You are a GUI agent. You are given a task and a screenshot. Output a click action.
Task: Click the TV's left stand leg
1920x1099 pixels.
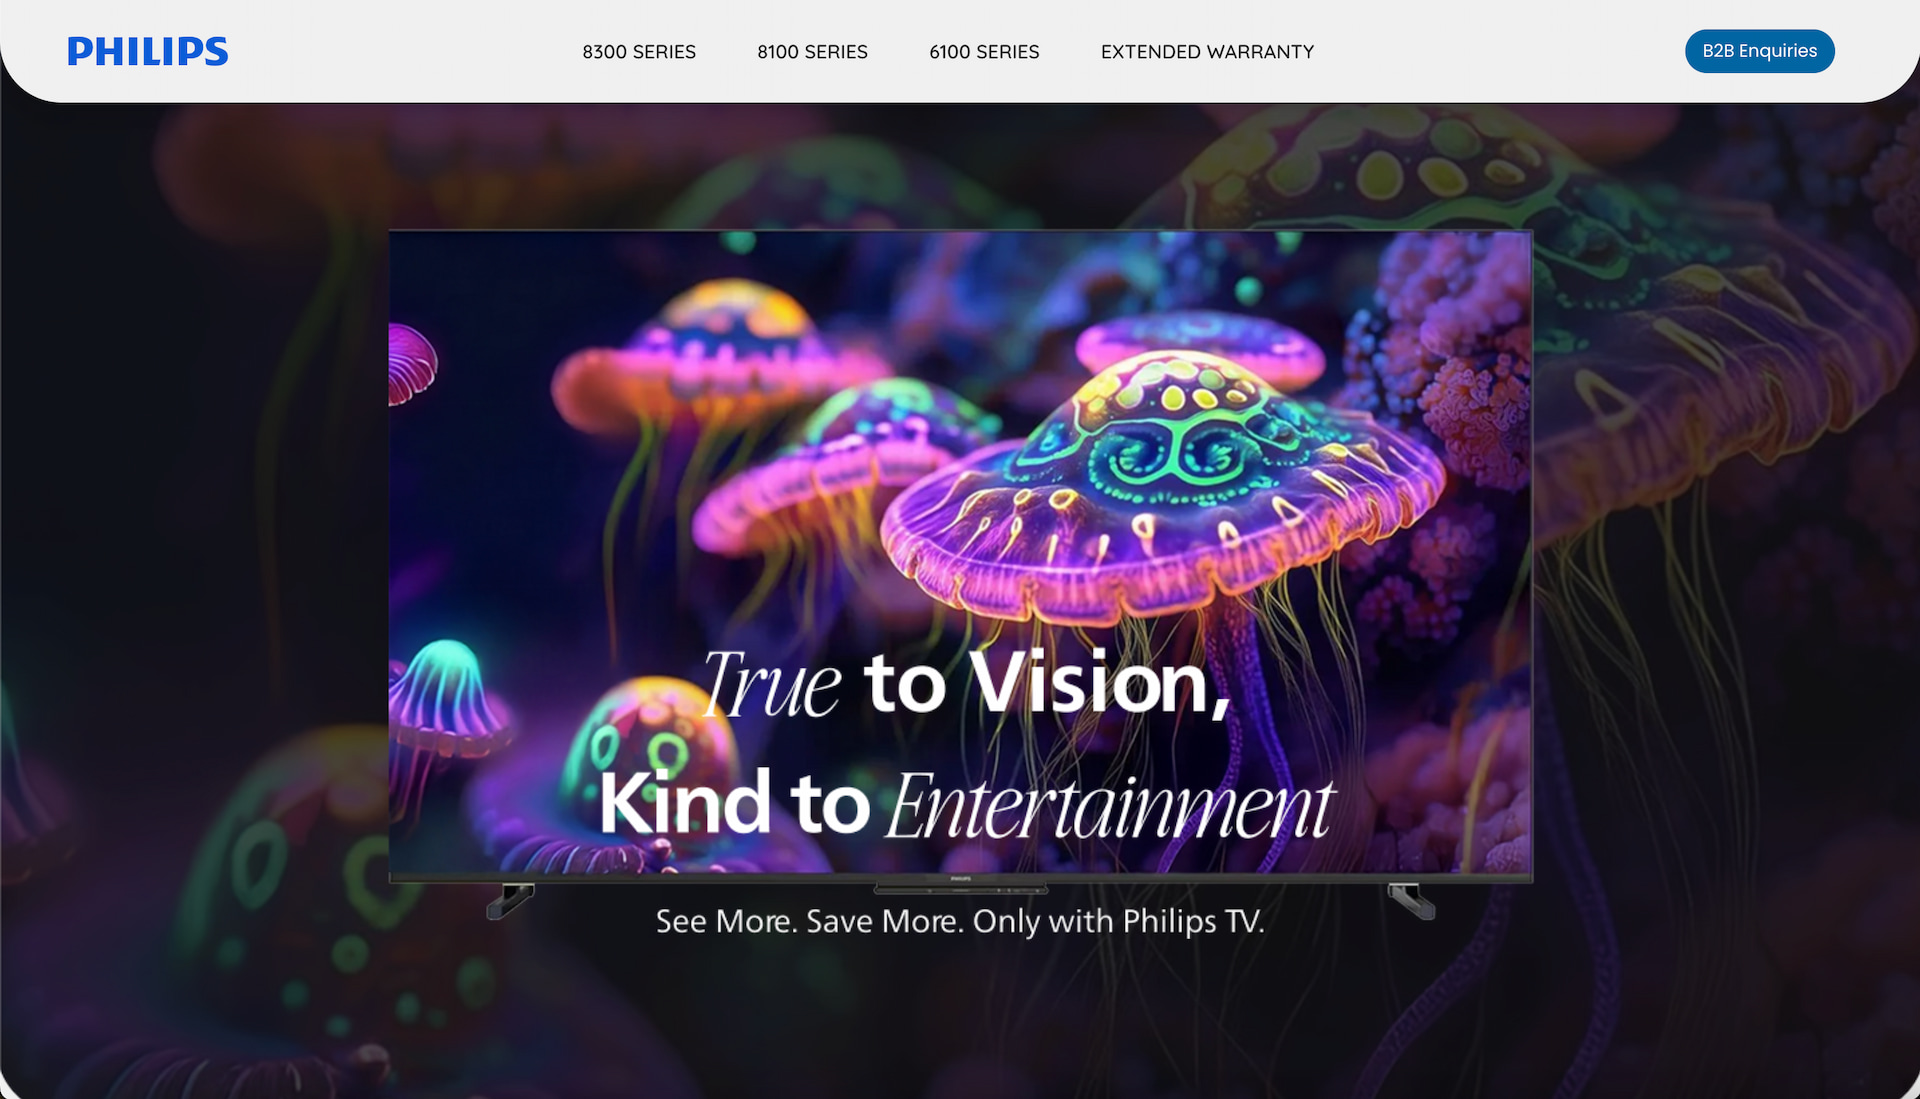tap(510, 900)
